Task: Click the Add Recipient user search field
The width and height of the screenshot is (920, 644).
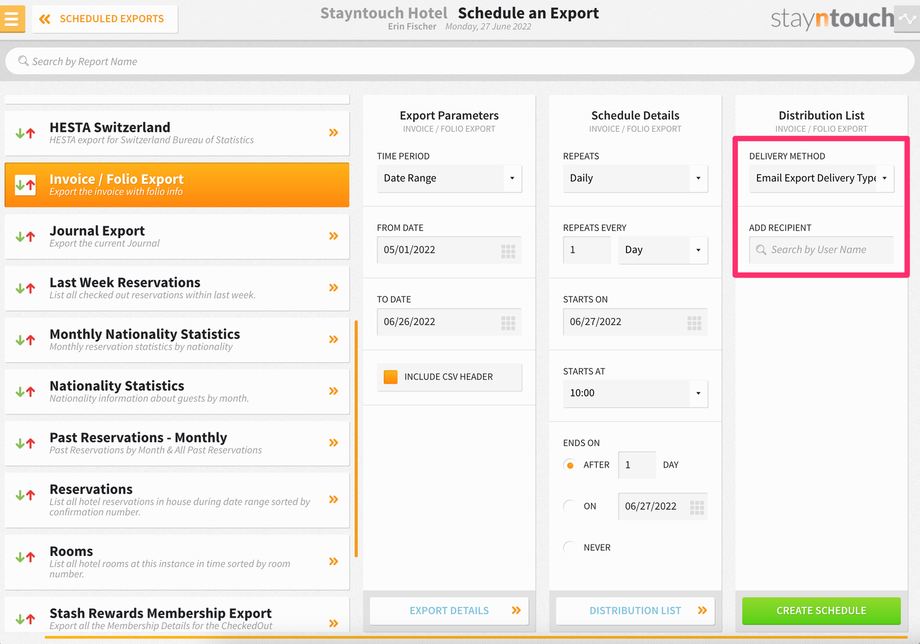Action: coord(821,250)
